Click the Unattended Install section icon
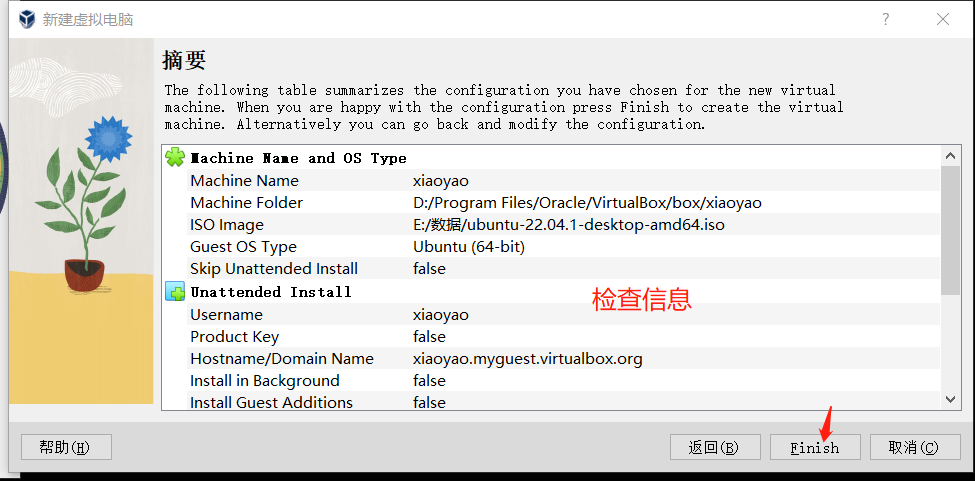975x481 pixels. [x=175, y=291]
